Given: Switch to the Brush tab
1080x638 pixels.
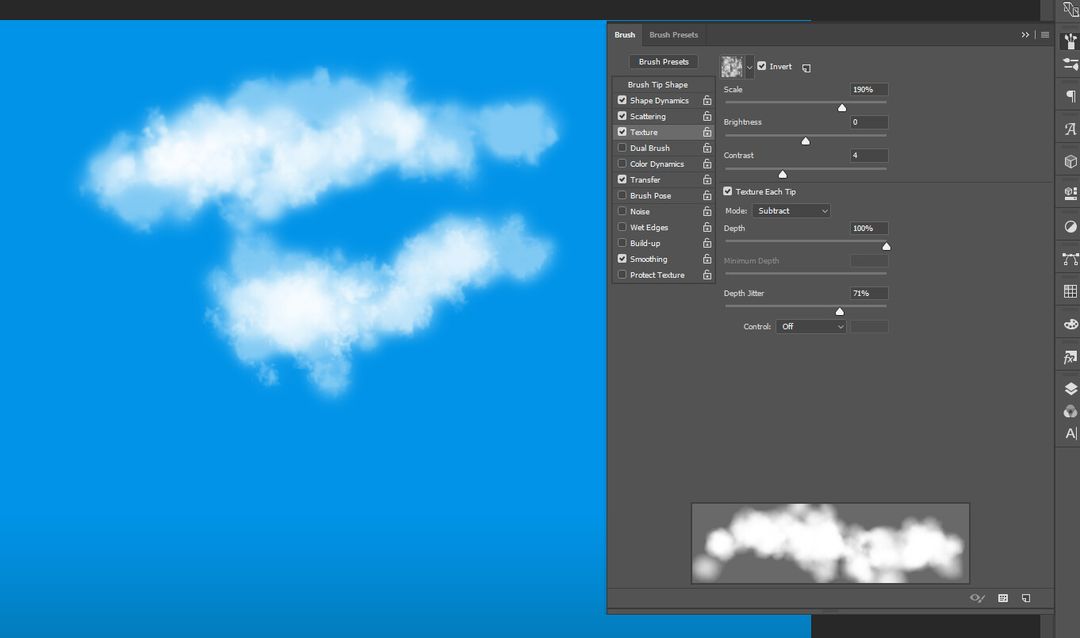Looking at the screenshot, I should 625,34.
